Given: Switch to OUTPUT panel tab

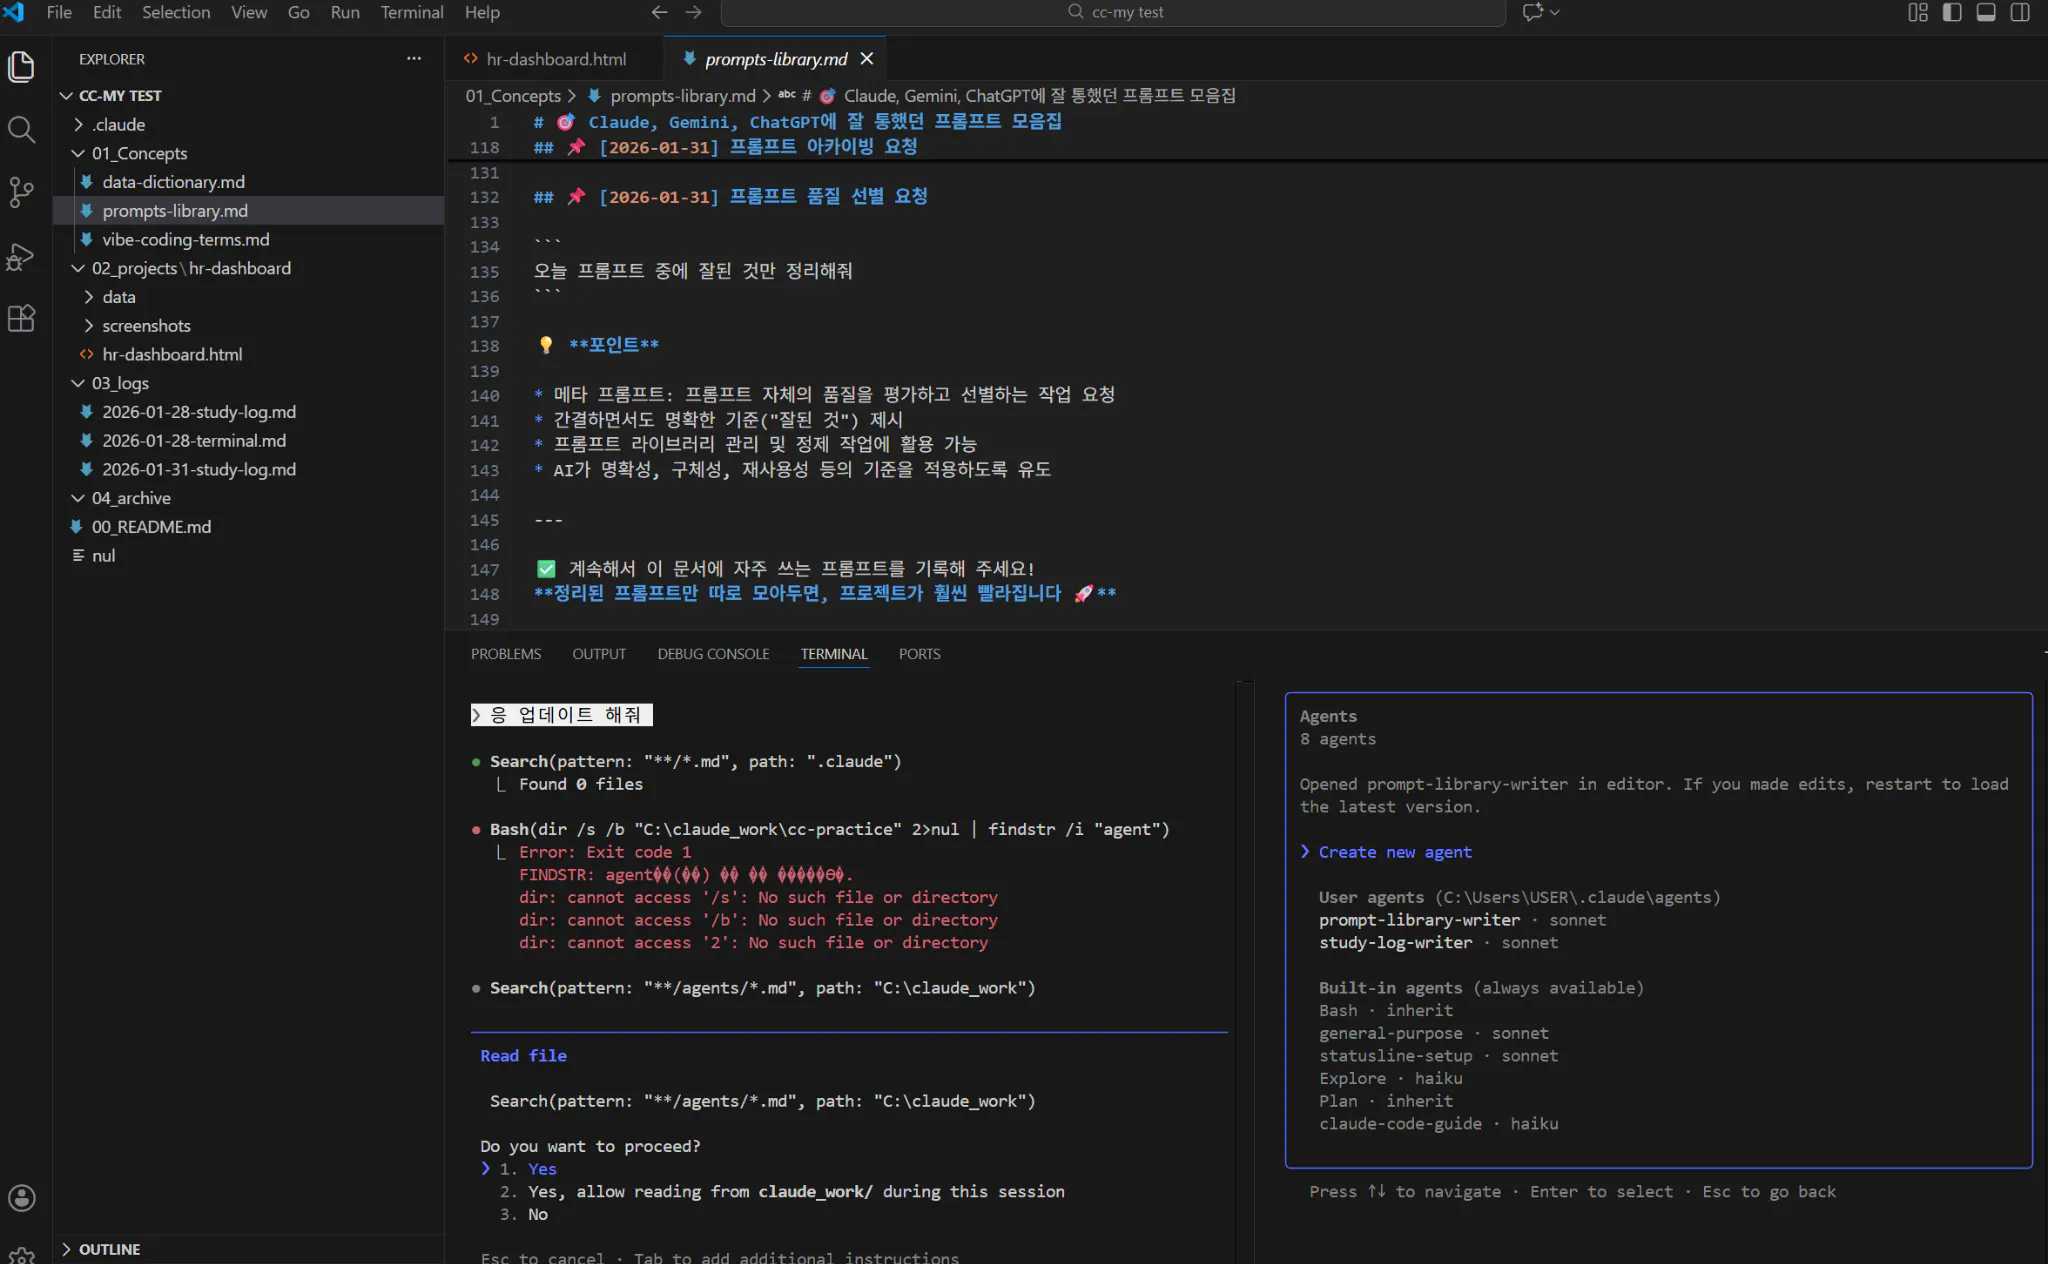Looking at the screenshot, I should (x=599, y=654).
